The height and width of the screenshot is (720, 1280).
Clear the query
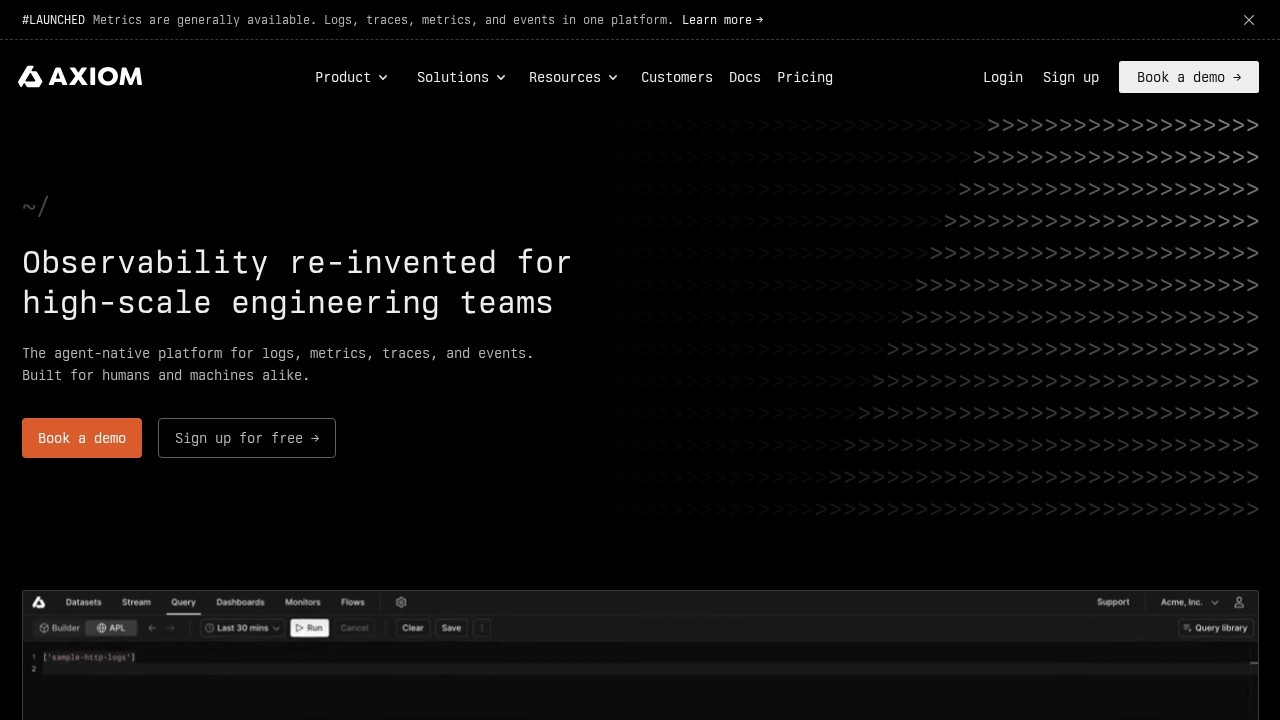coord(413,628)
